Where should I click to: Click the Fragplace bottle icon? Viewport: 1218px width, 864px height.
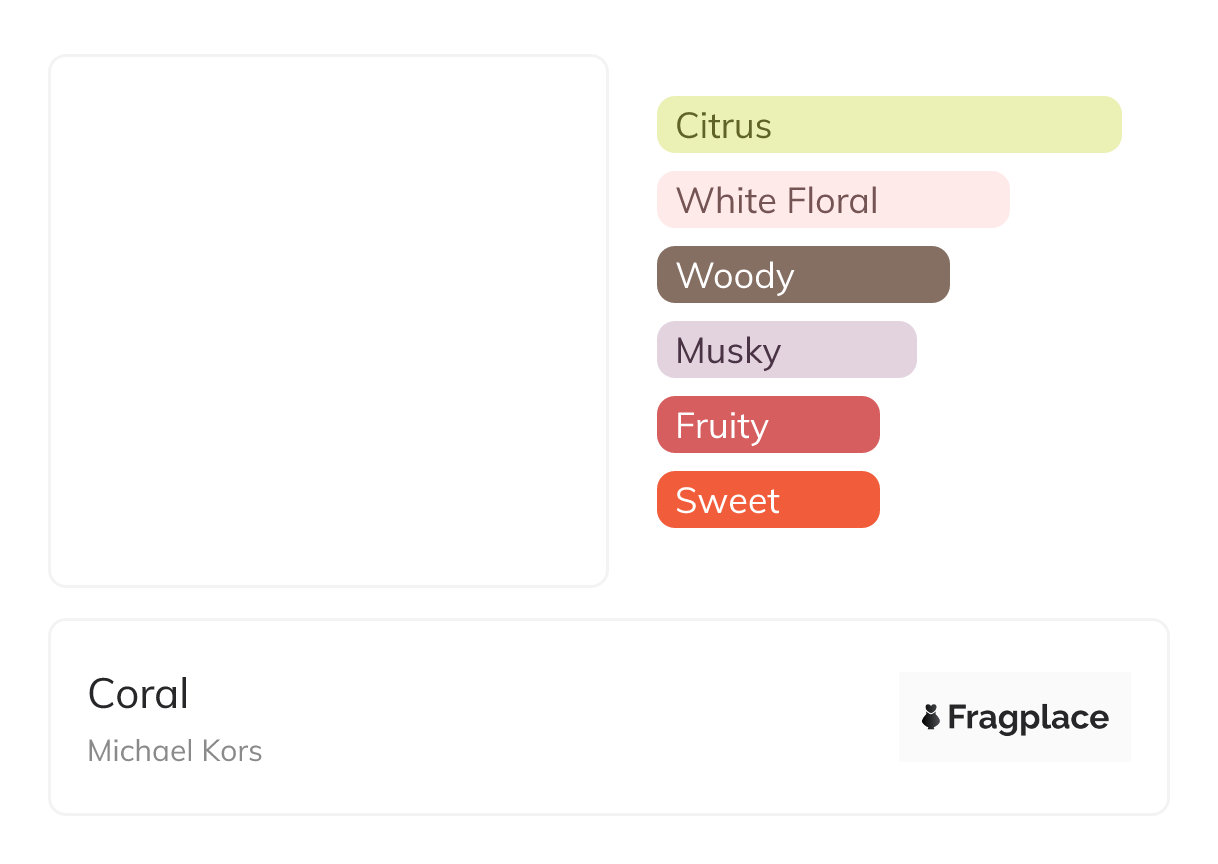point(931,717)
